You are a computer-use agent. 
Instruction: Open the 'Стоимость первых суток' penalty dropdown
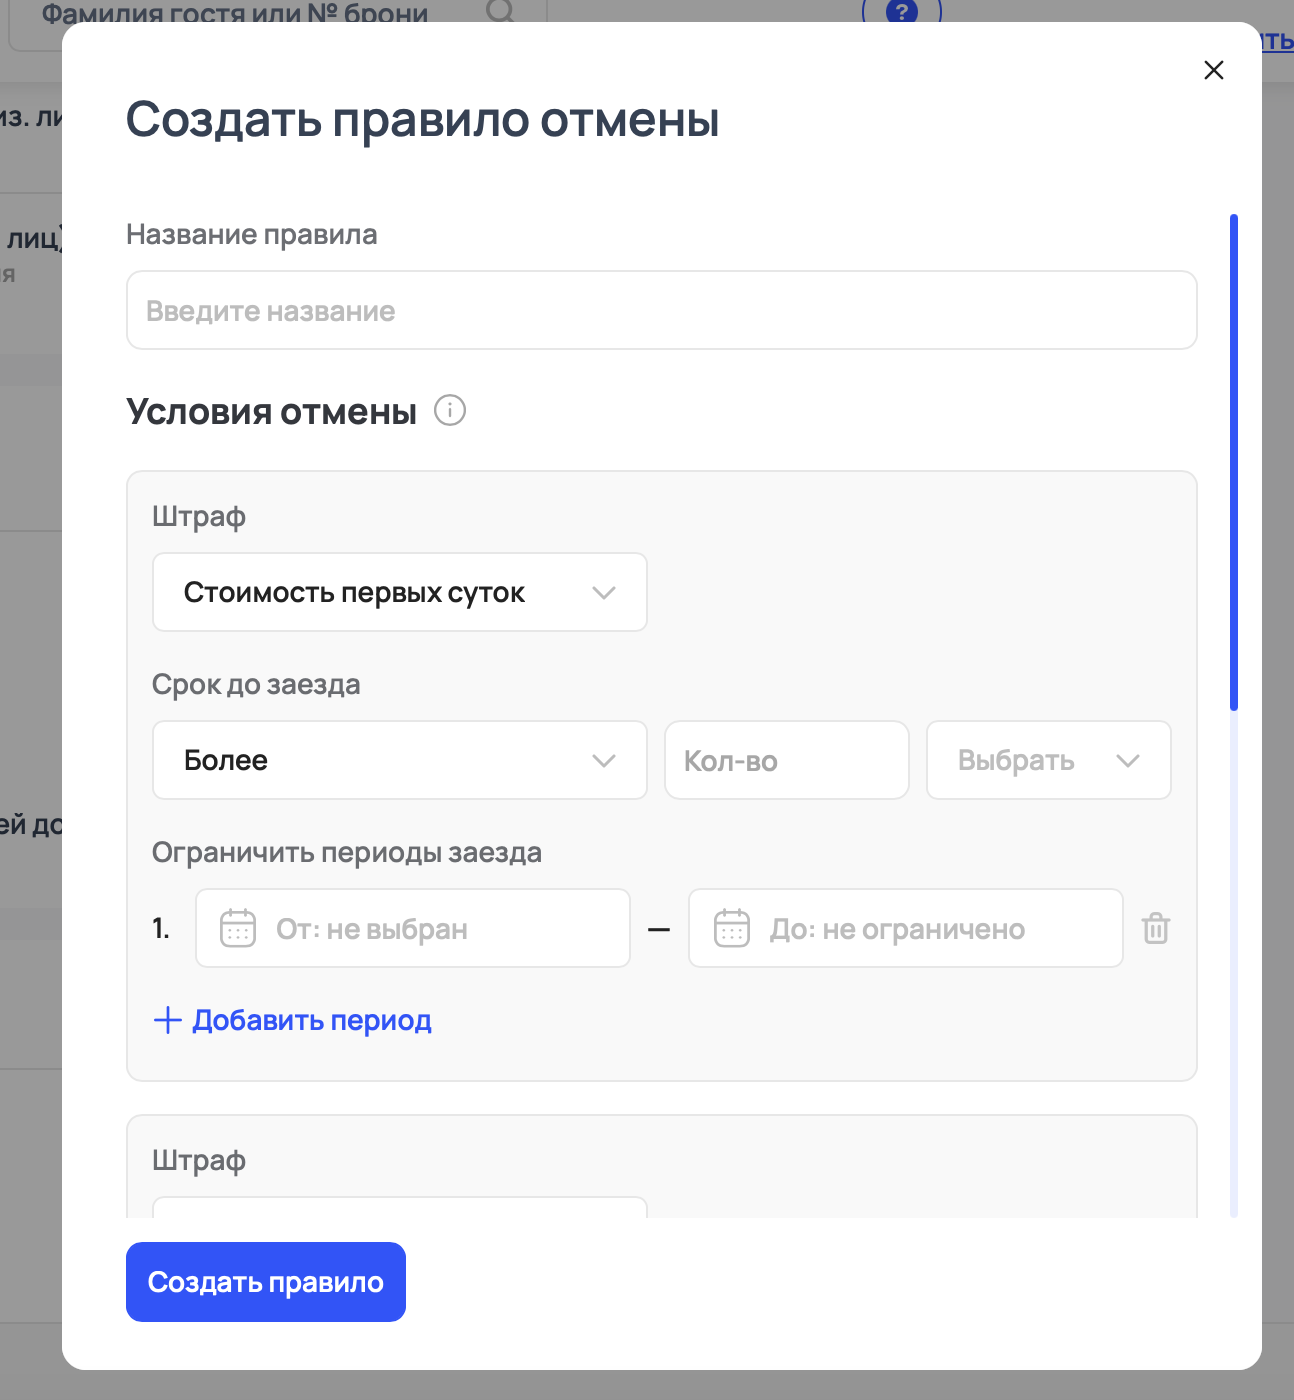point(399,592)
